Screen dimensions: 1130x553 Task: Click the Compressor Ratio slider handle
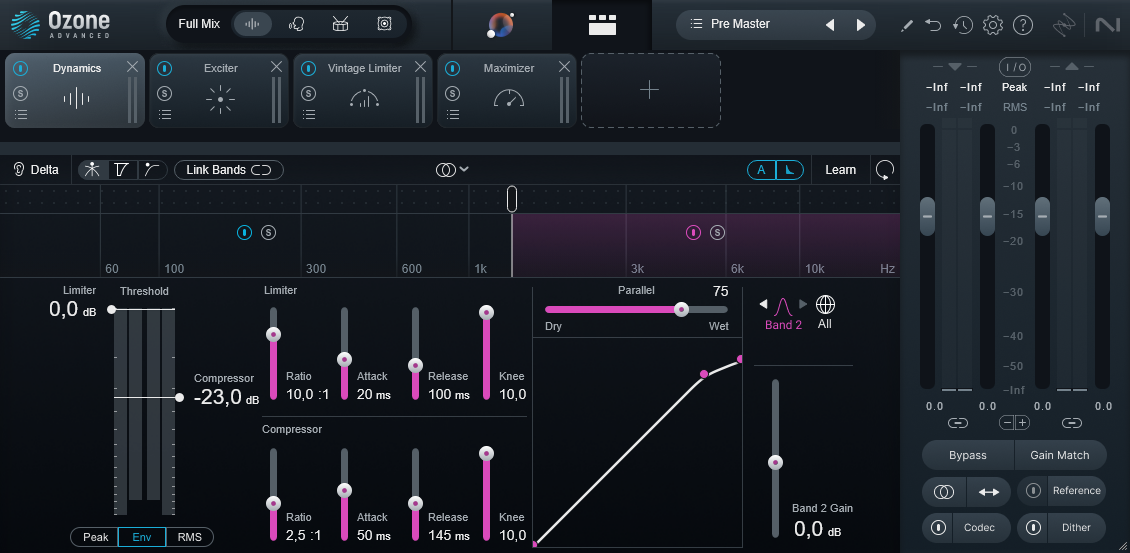coord(273,503)
